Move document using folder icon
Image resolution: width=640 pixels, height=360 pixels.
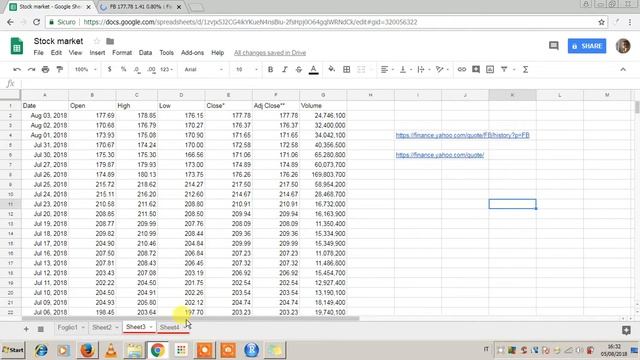110,41
